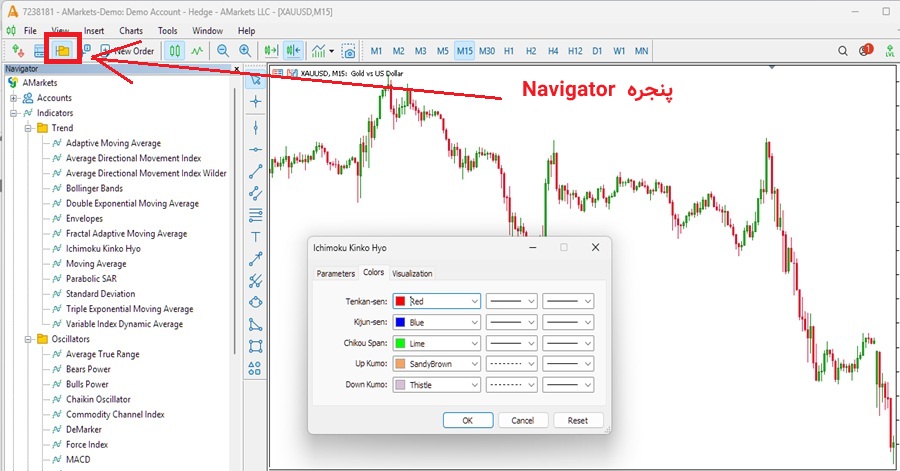Take a chart screenshot camera icon
The image size is (900, 471).
[x=348, y=51]
